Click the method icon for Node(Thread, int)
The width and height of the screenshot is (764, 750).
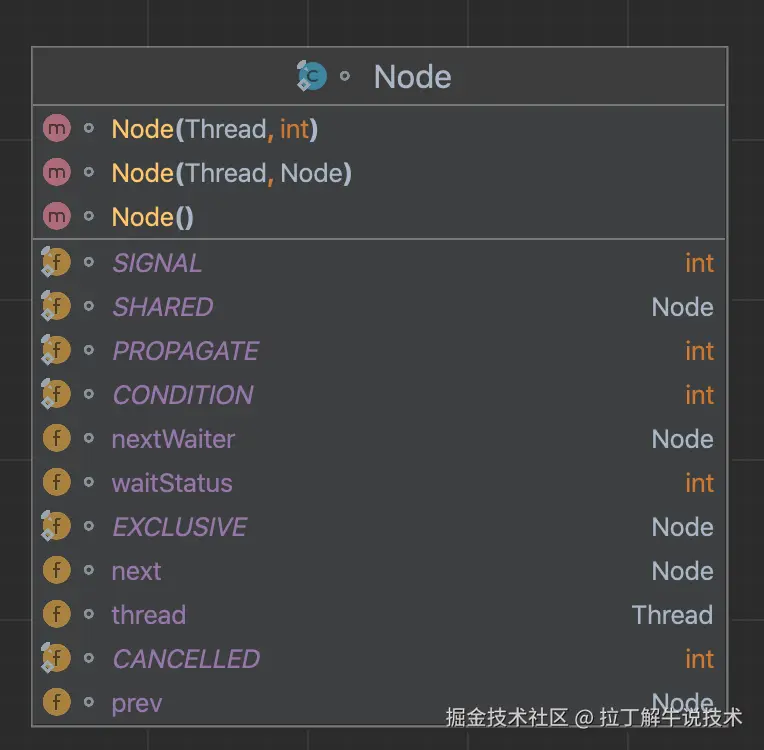click(x=57, y=129)
